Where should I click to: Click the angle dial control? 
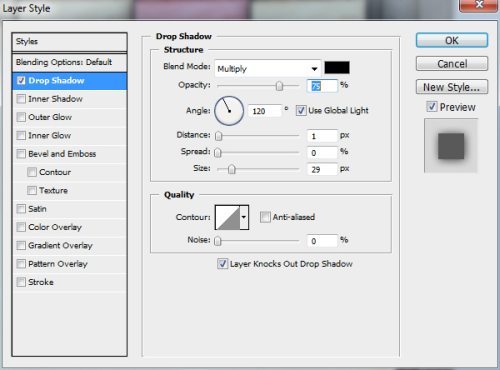(x=229, y=111)
